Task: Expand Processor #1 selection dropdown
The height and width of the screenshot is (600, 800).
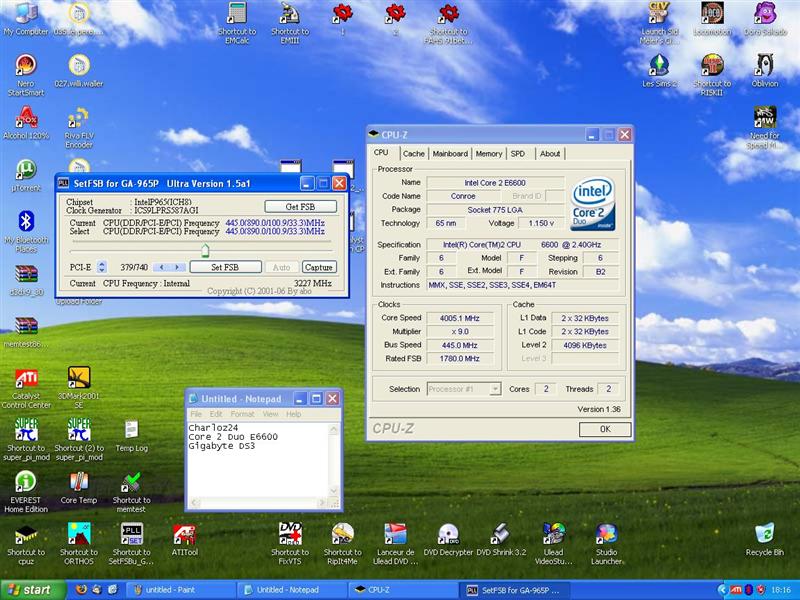Action: pos(495,389)
